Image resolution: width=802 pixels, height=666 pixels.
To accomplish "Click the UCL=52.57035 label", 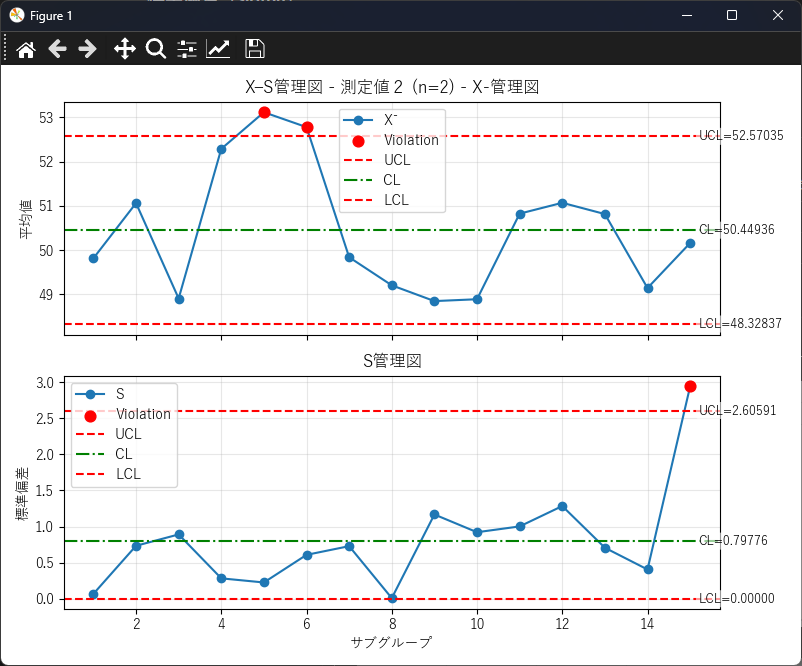I will [741, 136].
